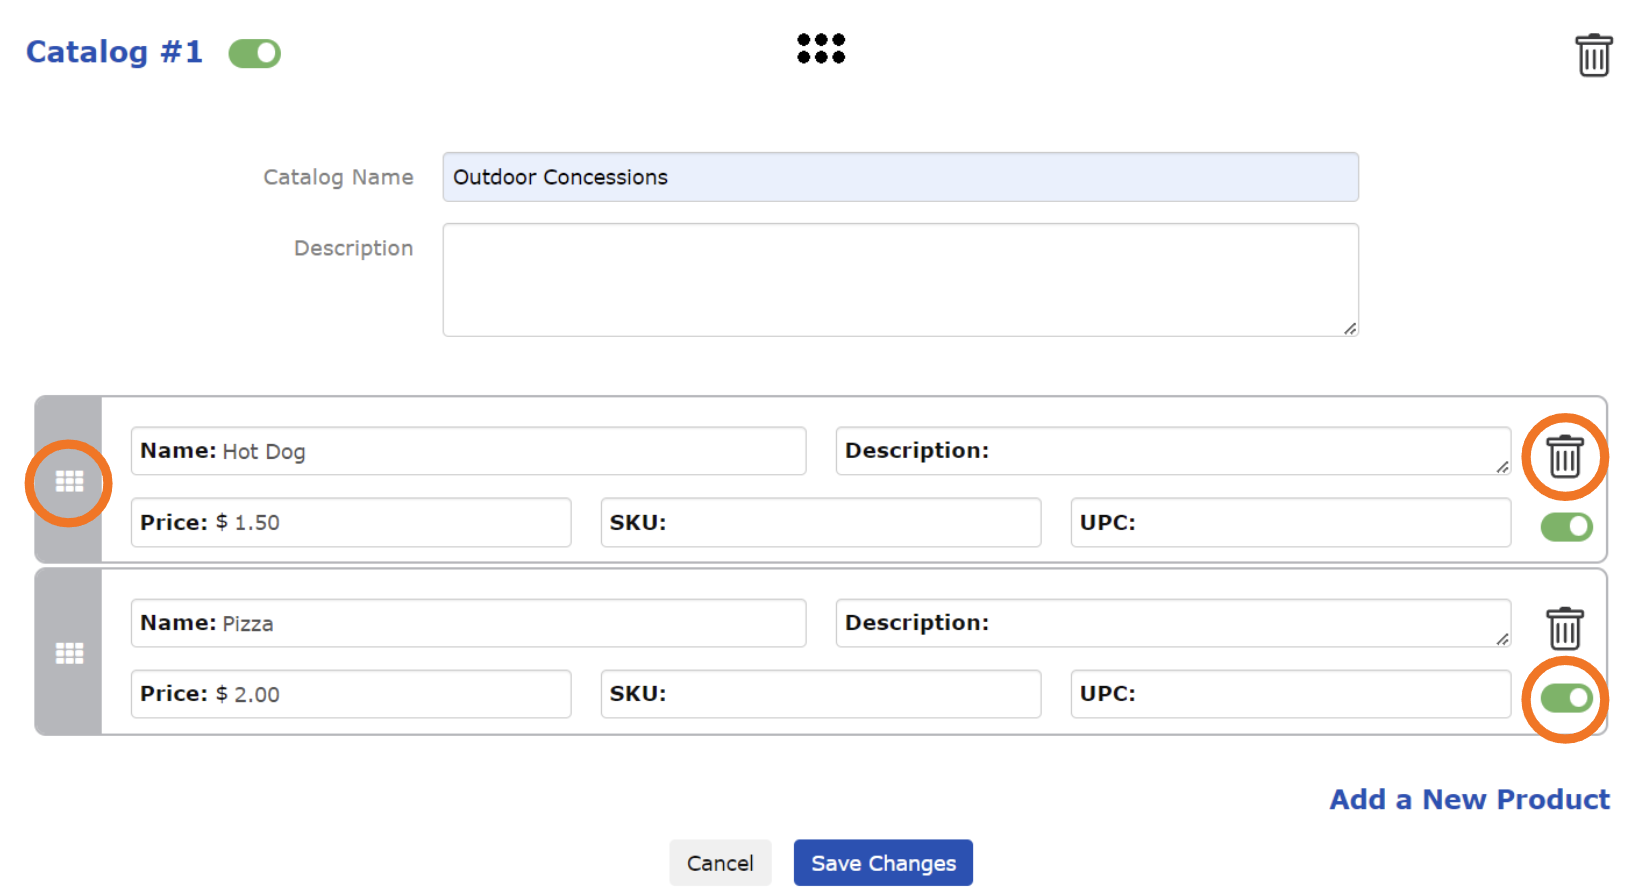Click the Cancel button

[x=719, y=862]
